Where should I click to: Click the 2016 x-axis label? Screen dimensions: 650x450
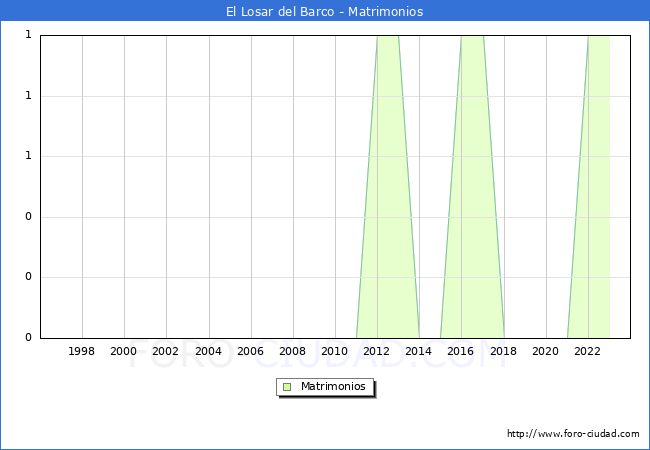(x=461, y=351)
